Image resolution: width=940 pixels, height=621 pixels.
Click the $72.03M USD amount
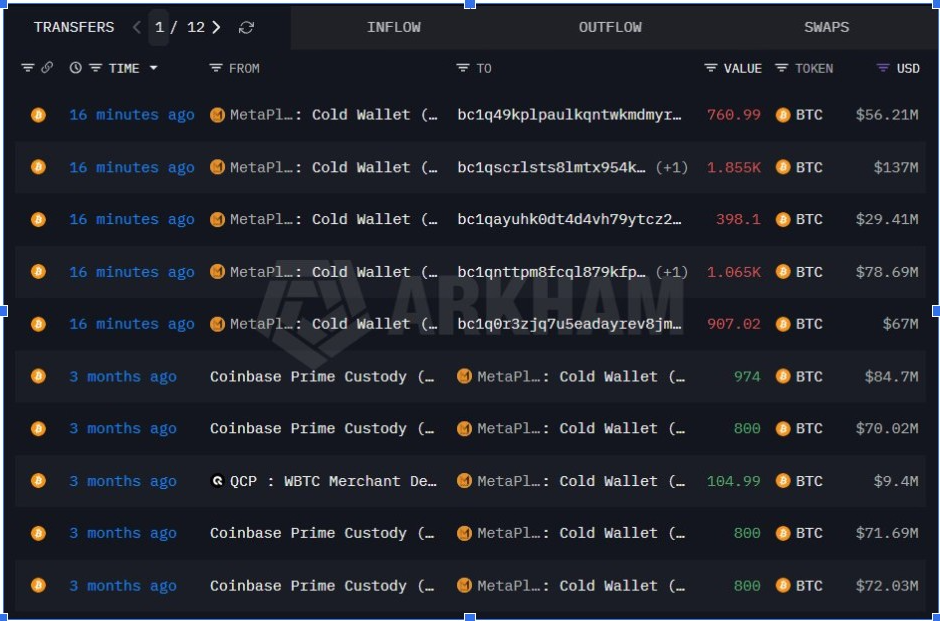[887, 586]
